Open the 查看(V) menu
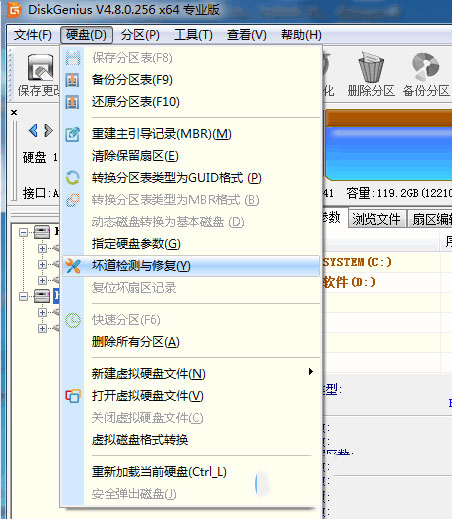This screenshot has height=519, width=452. 247,35
